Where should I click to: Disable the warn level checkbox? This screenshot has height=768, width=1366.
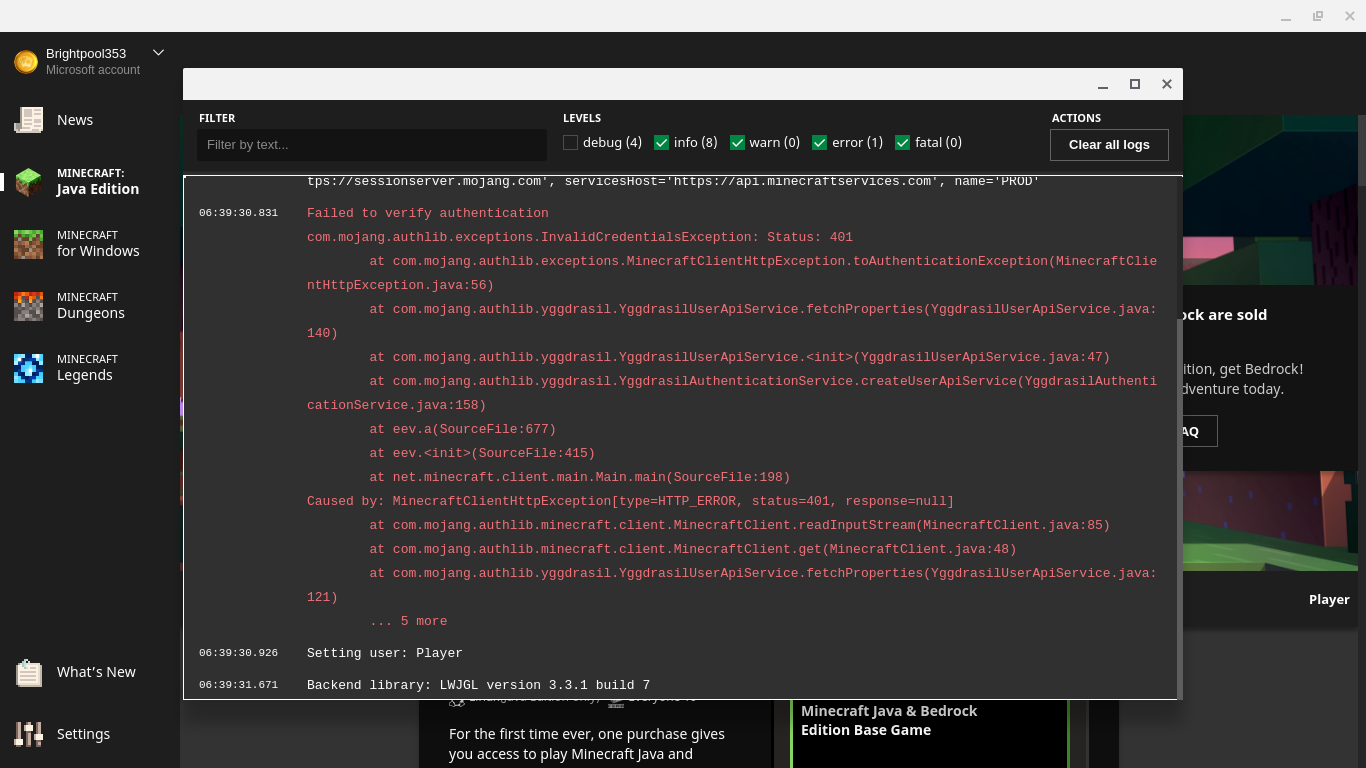click(x=737, y=143)
